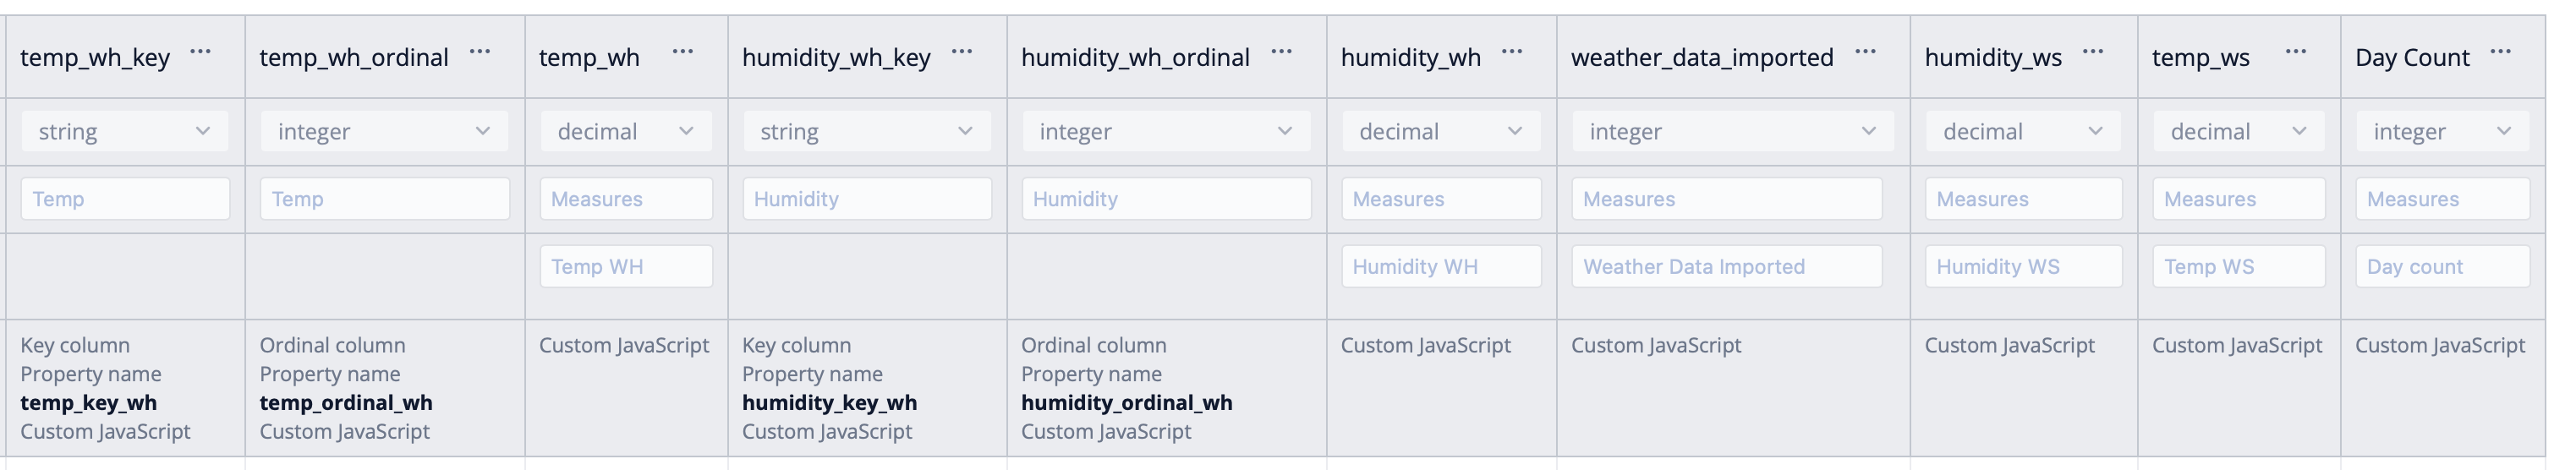The image size is (2576, 470).
Task: Open the integer type dropdown for weather_data_imported
Action: [1732, 131]
